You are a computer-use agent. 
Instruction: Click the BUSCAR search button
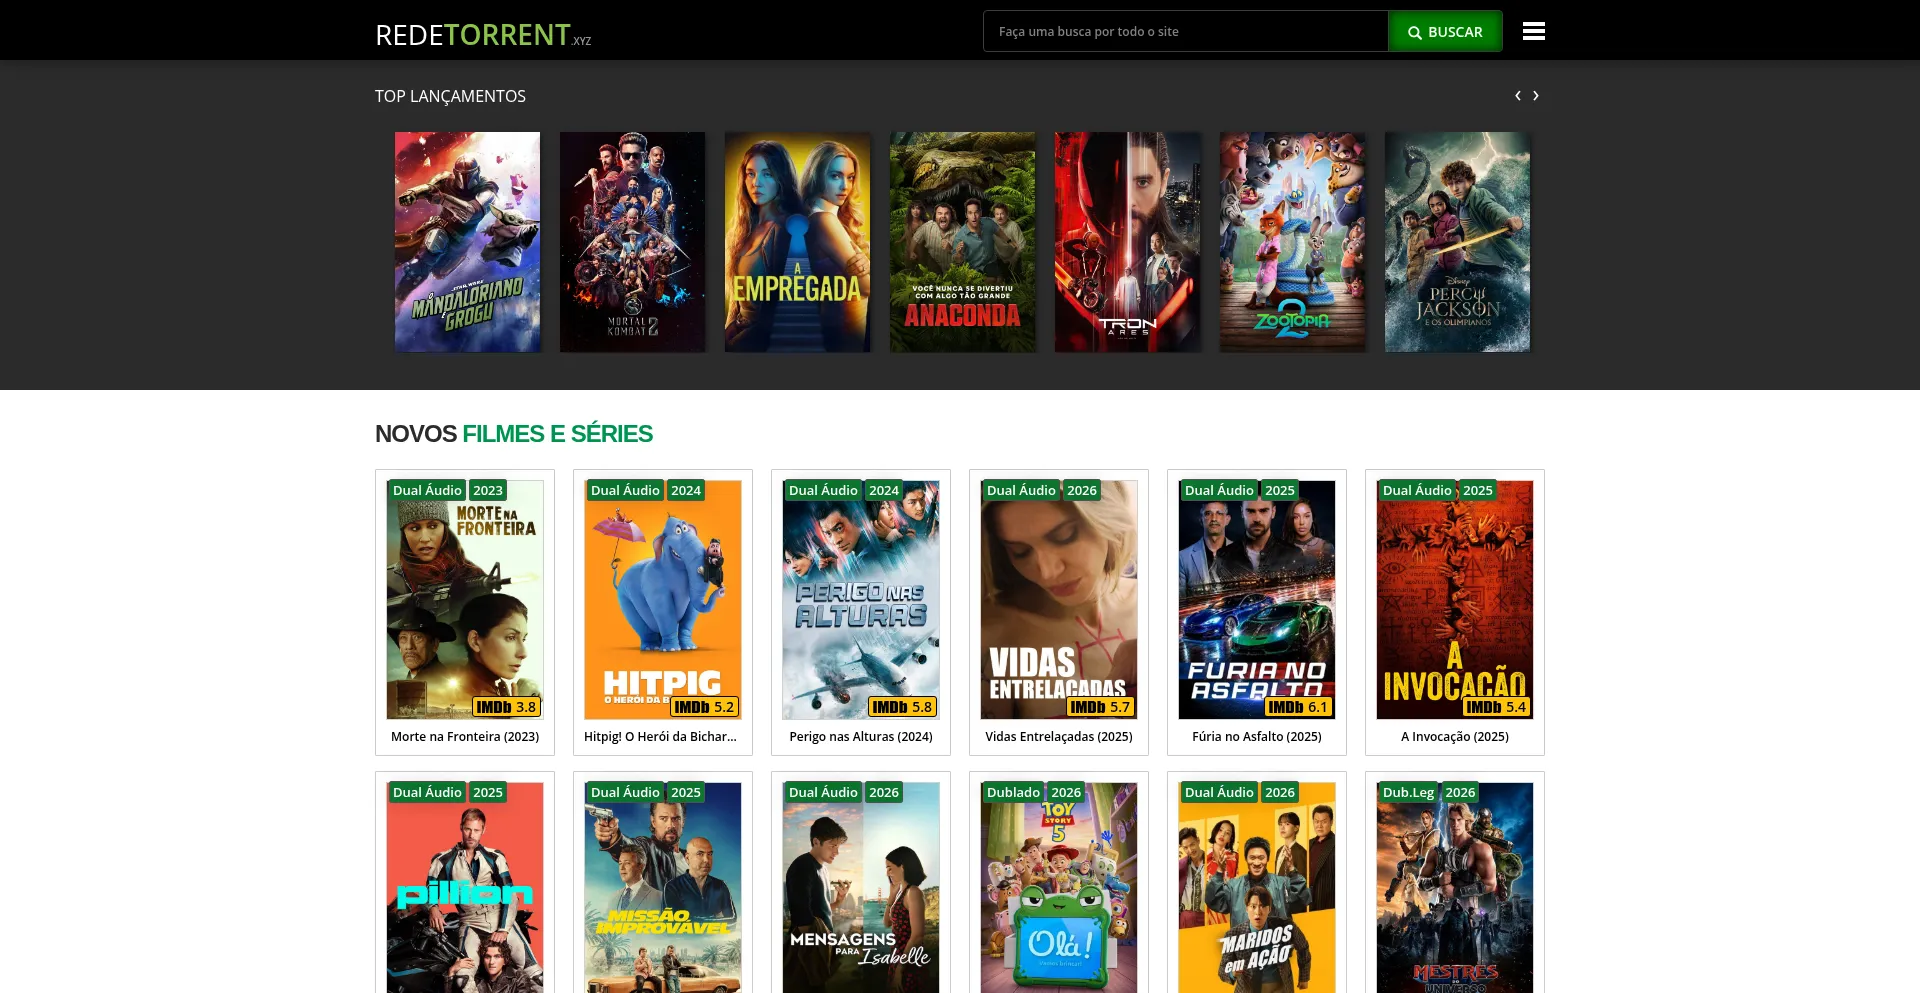coord(1445,32)
